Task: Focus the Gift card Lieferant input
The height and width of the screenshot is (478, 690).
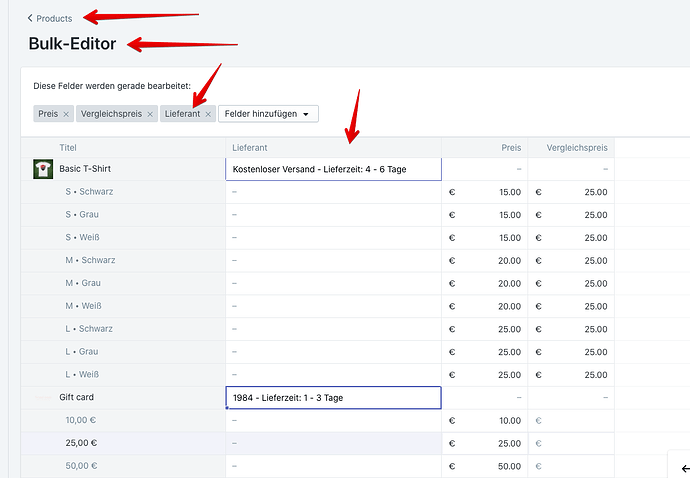Action: click(x=333, y=398)
